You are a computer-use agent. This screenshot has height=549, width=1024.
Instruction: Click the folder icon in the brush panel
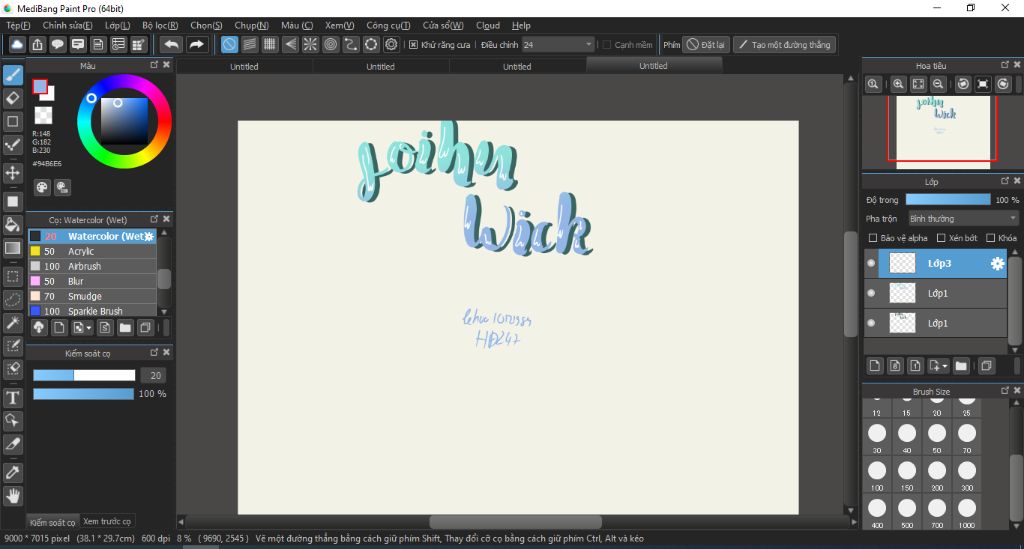125,328
